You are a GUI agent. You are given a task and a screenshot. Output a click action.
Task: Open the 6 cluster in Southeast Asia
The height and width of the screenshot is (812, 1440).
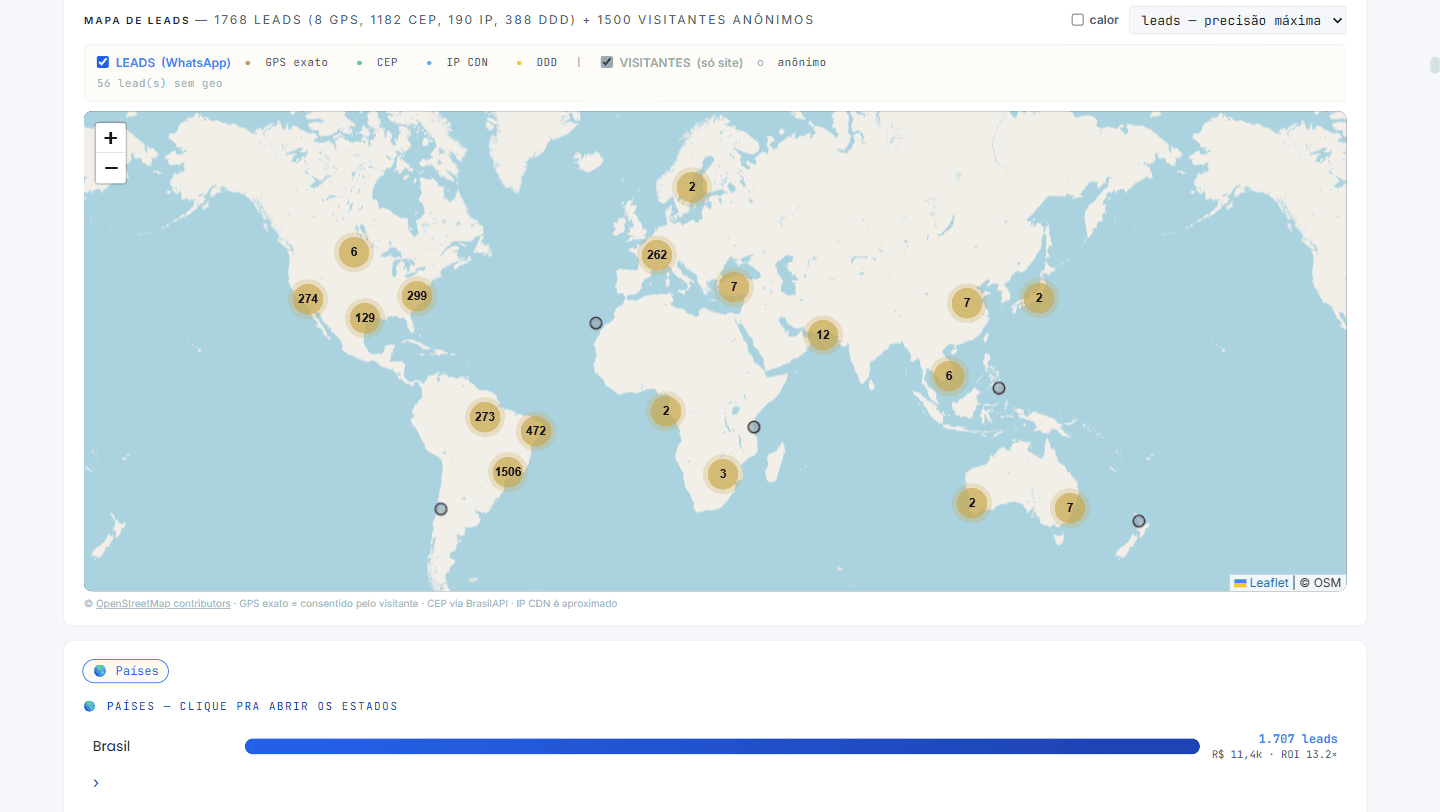click(x=949, y=376)
